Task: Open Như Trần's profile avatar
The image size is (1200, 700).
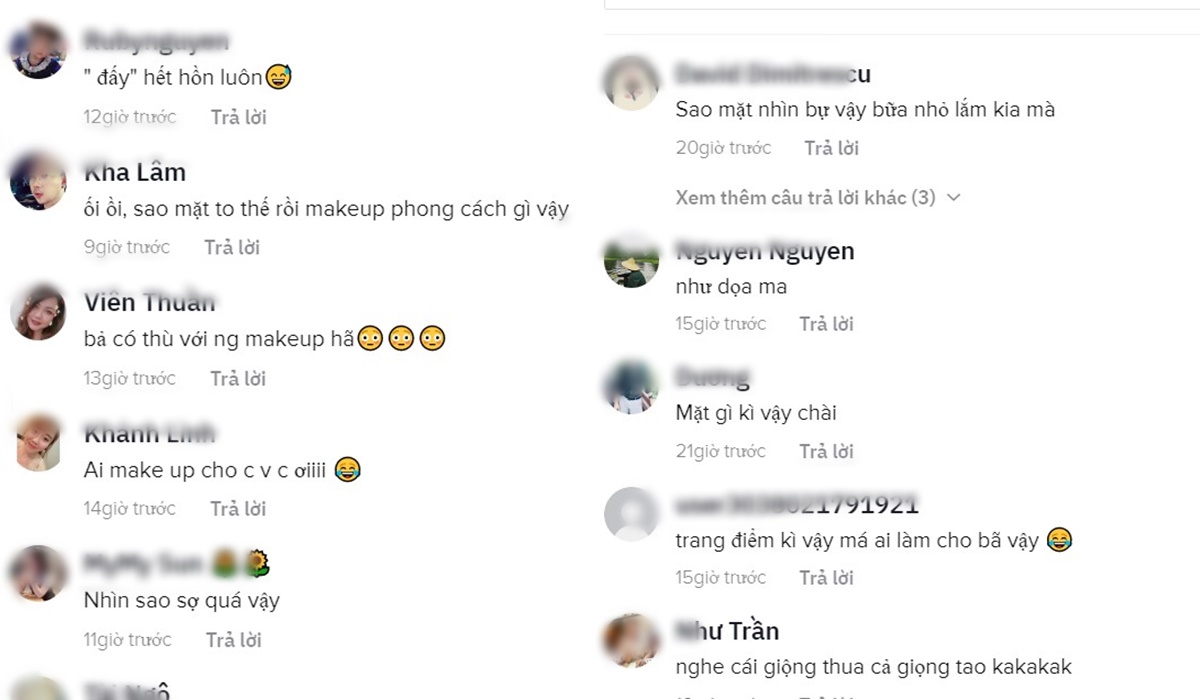Action: (x=632, y=641)
